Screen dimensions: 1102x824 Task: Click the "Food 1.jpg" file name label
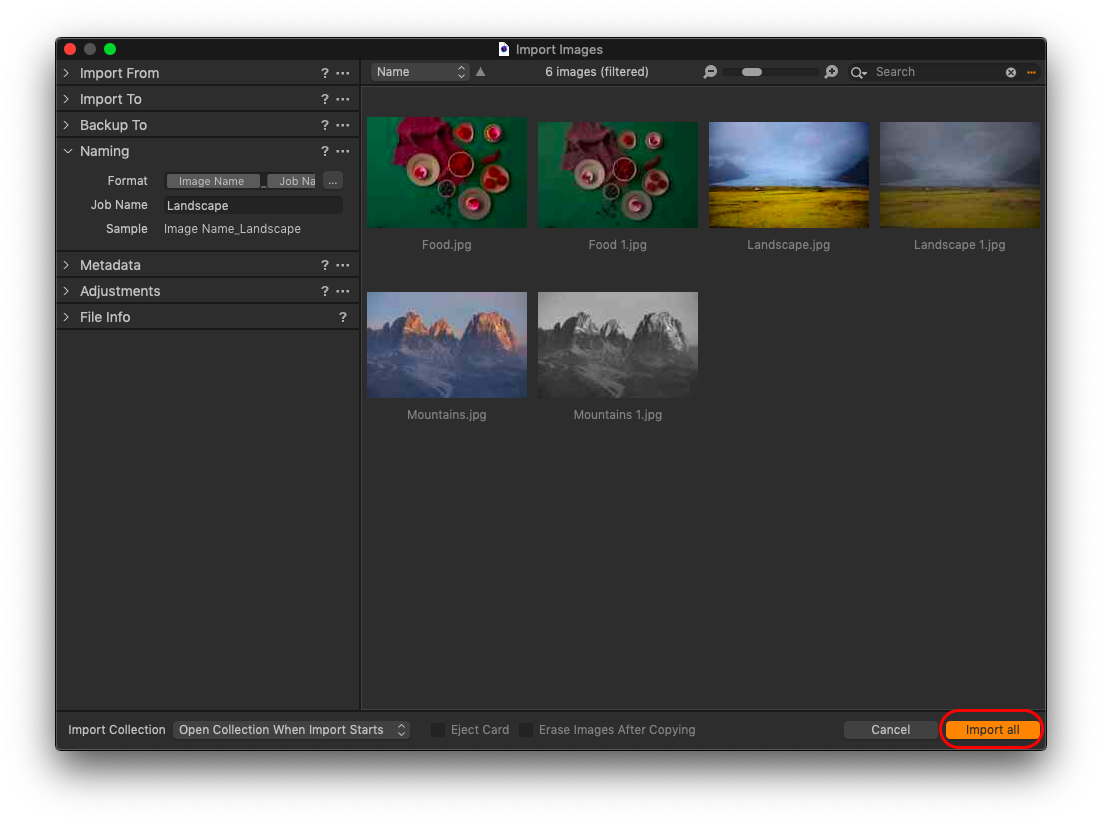[x=618, y=245]
